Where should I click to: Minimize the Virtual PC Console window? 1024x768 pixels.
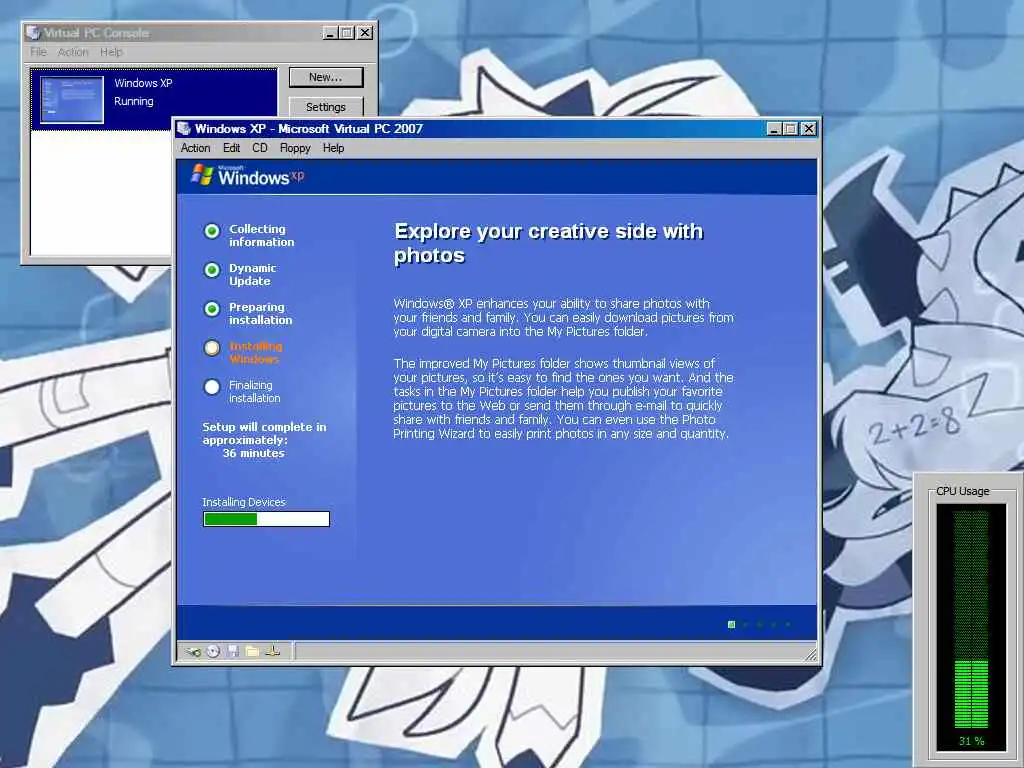point(330,33)
